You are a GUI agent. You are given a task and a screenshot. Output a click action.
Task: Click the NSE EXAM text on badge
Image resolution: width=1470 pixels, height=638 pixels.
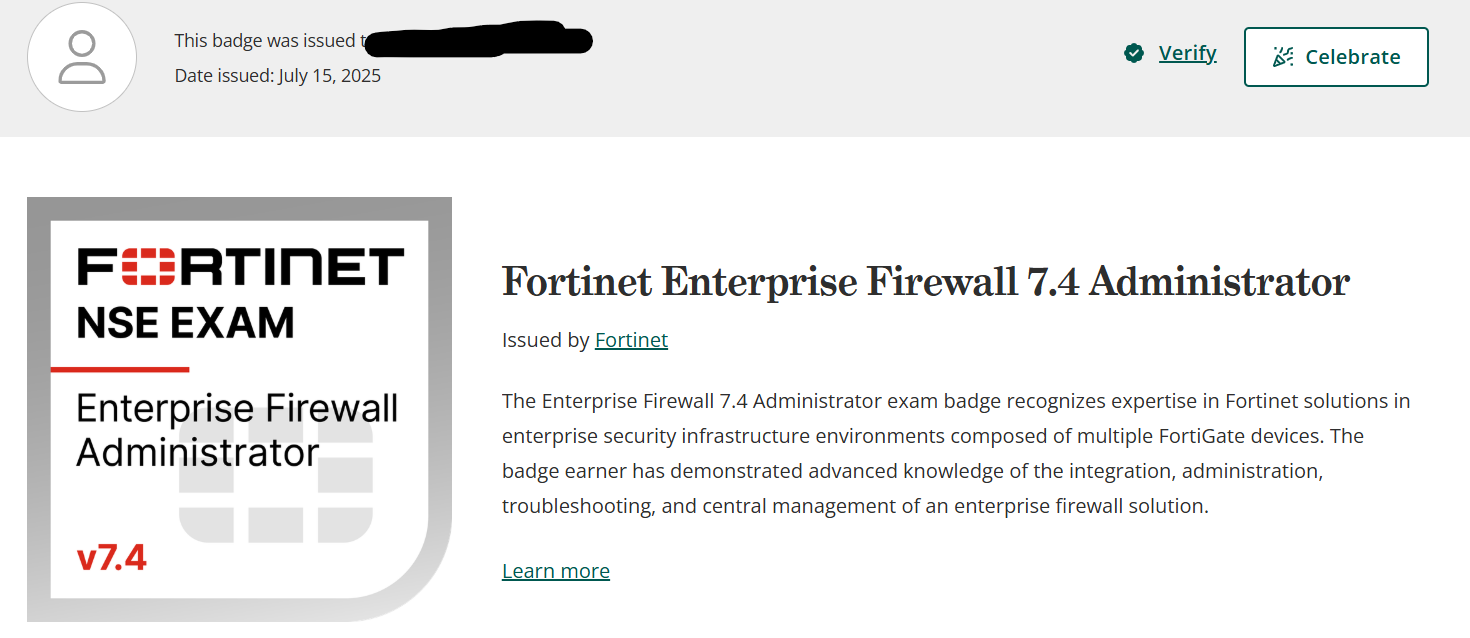click(186, 322)
